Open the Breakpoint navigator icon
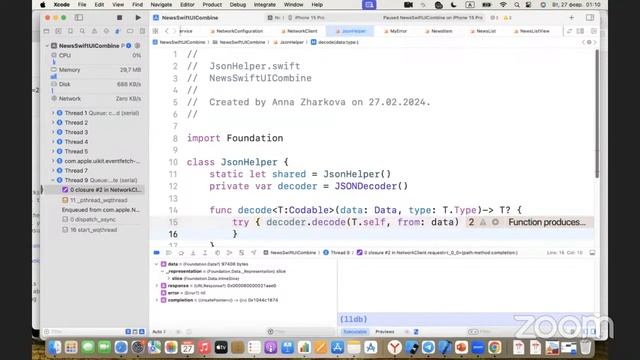The image size is (640, 360). click(130, 31)
